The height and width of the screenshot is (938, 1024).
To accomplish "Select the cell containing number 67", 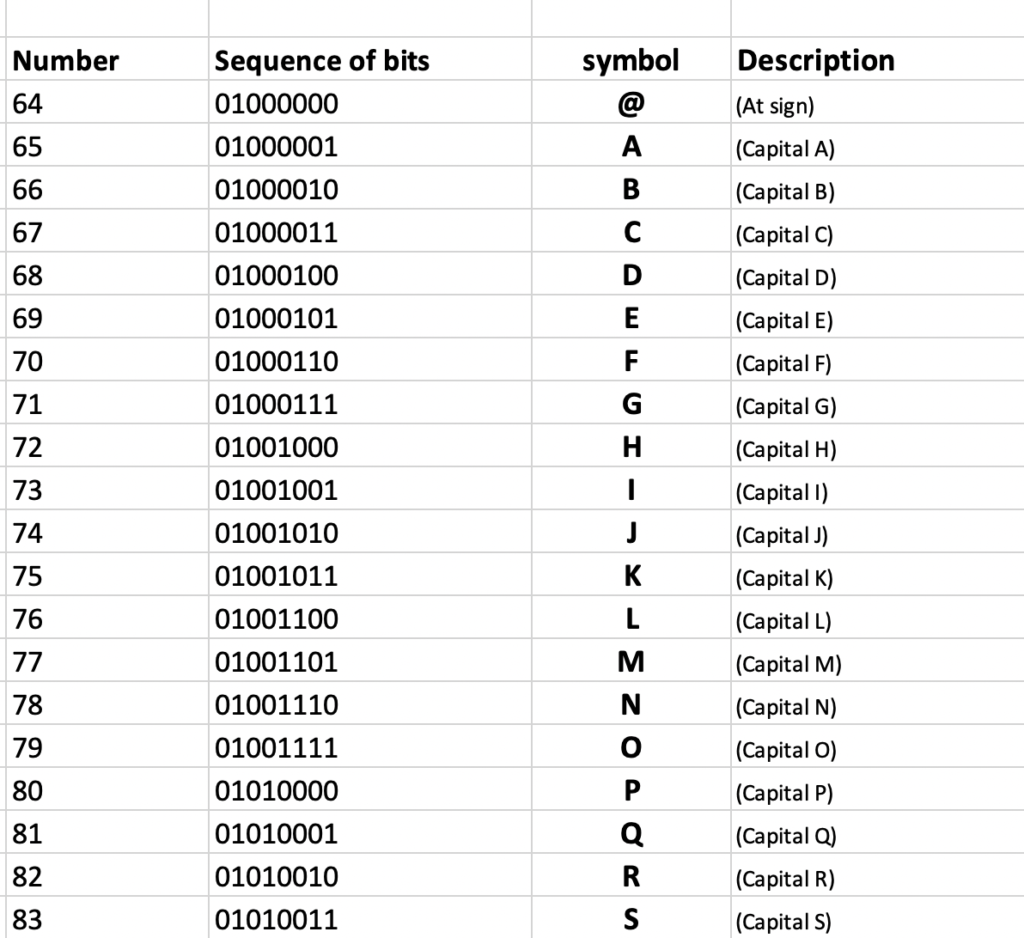I will tap(28, 233).
